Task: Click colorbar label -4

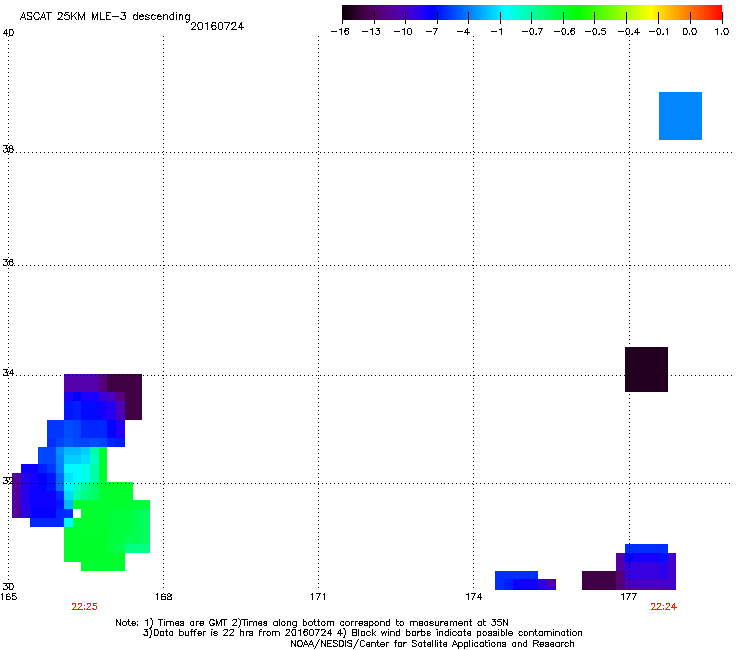Action: coord(463,32)
